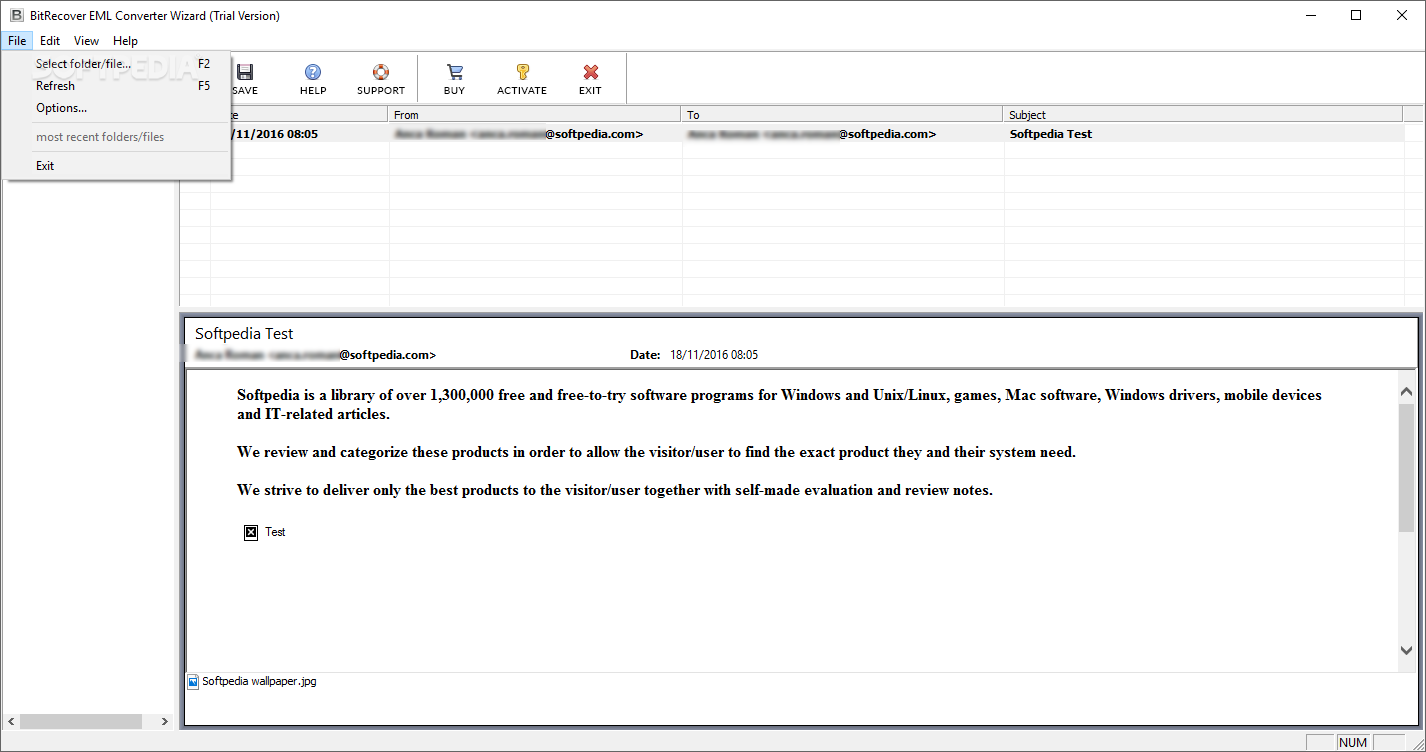Screen dimensions: 1426x752
Task: Sort emails by the To column header
Action: click(842, 115)
